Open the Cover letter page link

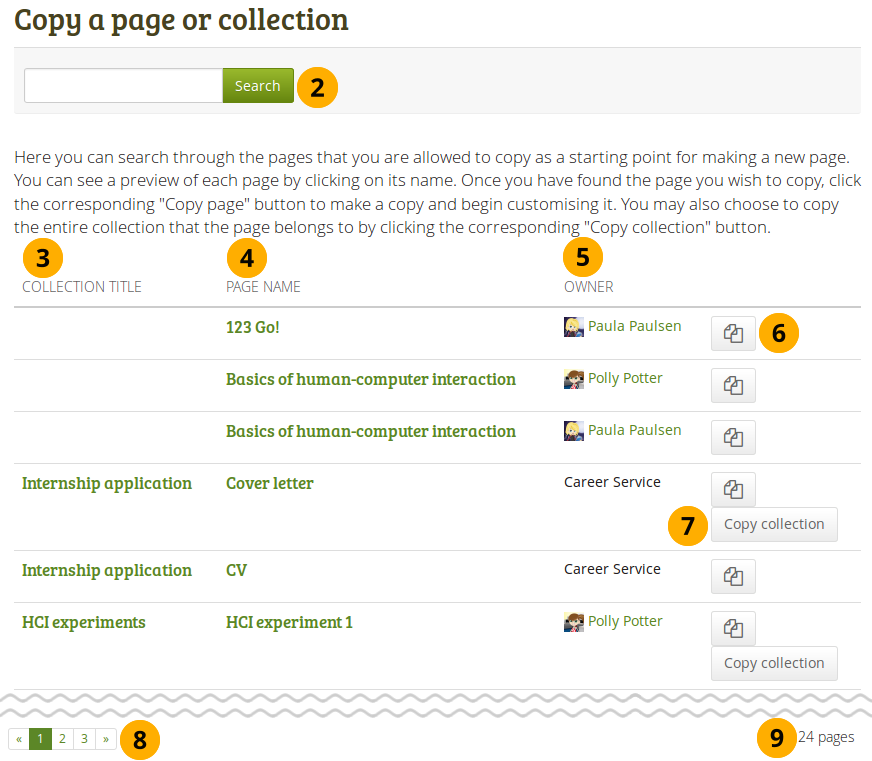[269, 483]
